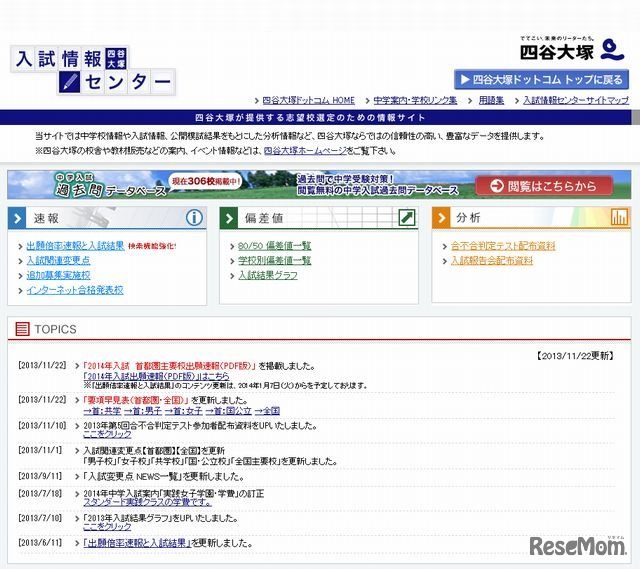640x569 pixels.
Task: Open the →首:国公立 link
Action: pyautogui.click(x=229, y=411)
